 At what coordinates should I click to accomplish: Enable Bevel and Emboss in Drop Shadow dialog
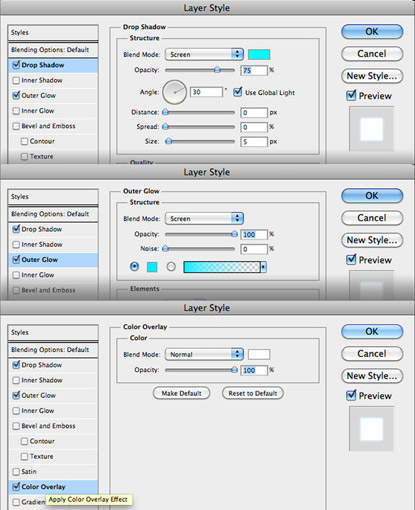click(16, 126)
